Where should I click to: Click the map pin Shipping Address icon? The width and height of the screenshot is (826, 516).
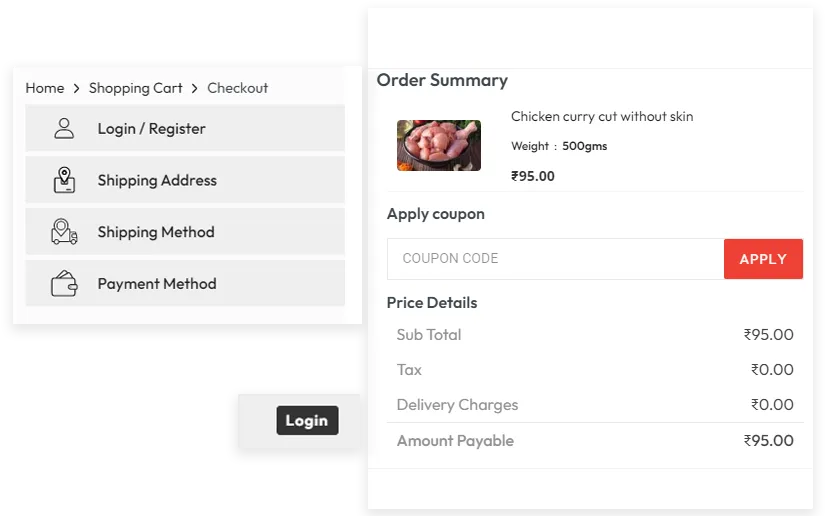tap(64, 180)
